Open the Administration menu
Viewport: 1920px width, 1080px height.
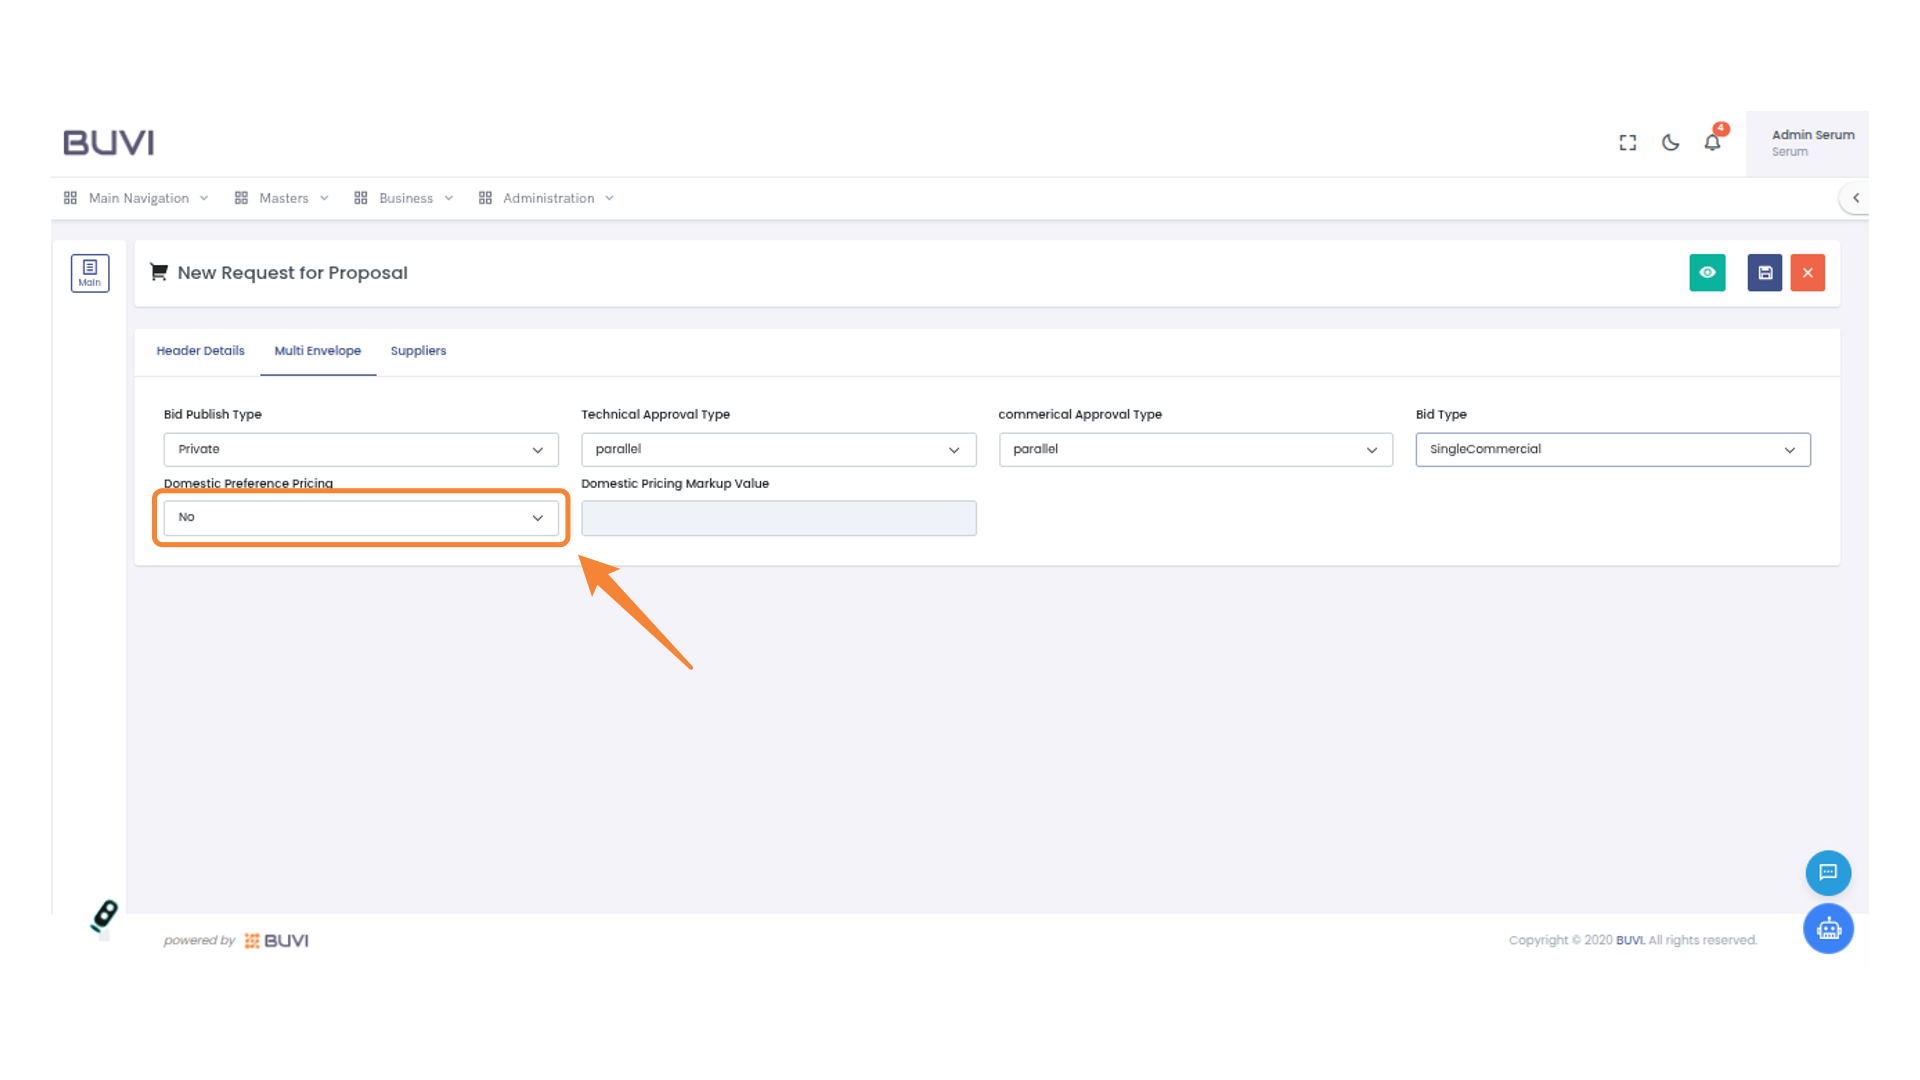(x=547, y=198)
